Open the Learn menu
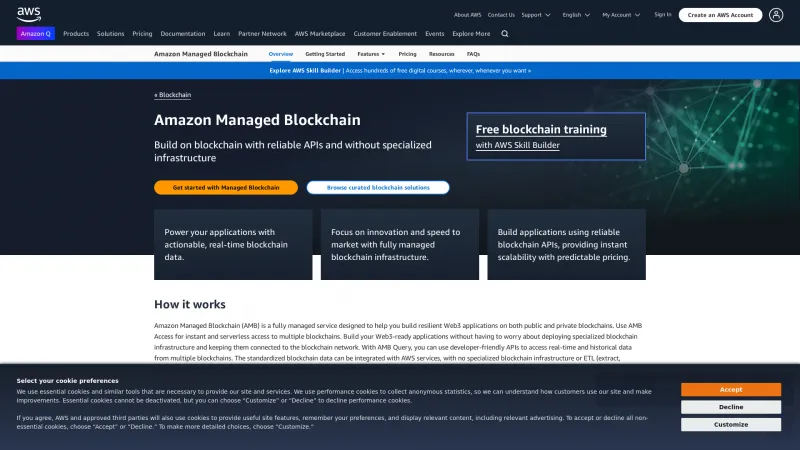The image size is (800, 450). coord(221,34)
